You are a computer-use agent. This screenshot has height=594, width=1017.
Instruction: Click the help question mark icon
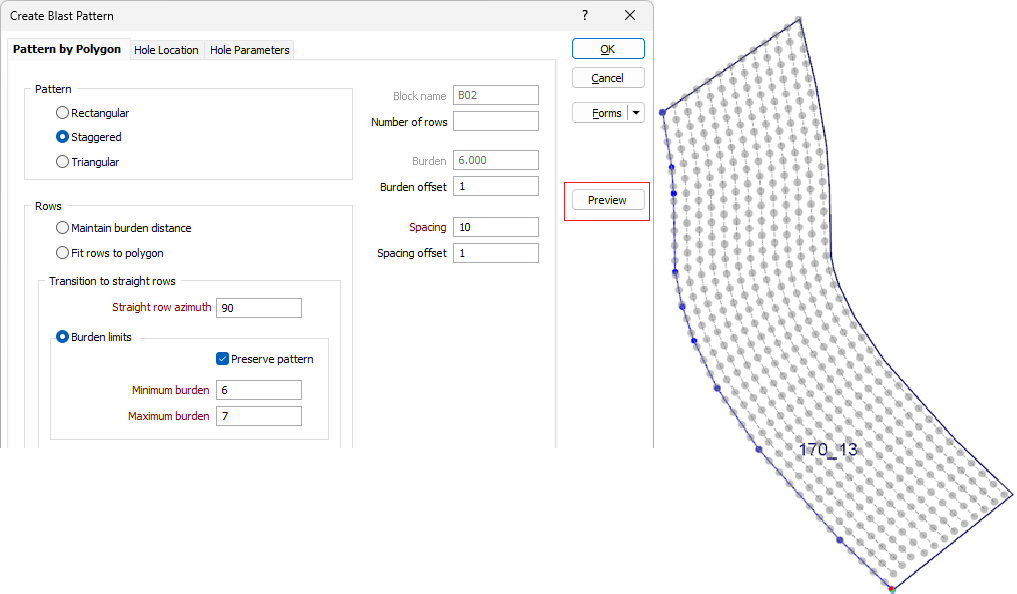pos(585,16)
